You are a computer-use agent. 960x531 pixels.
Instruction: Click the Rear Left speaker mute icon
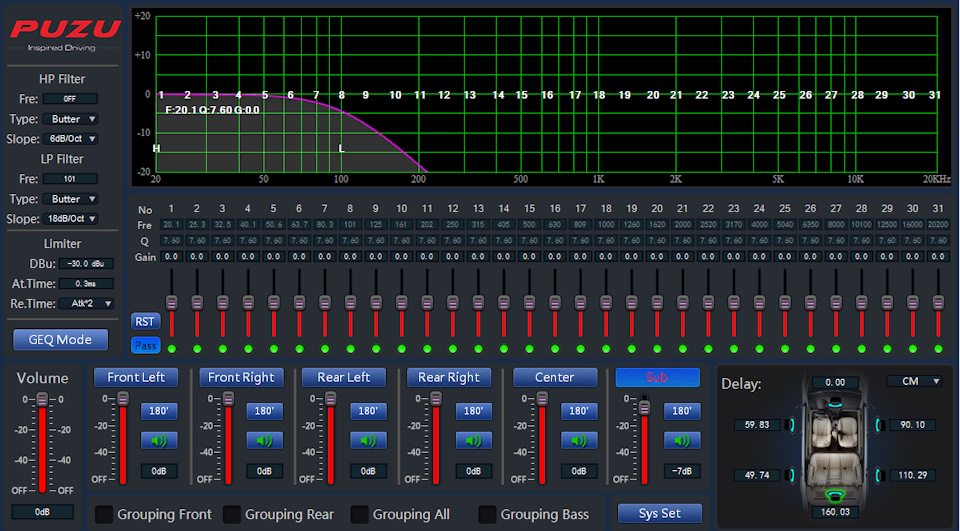(x=367, y=440)
